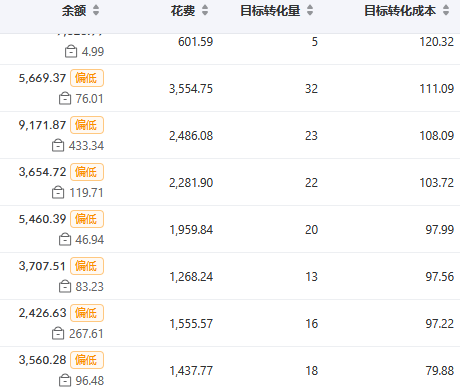Screen dimensions: 460x390
Task: Click 偏低 tag next to 3,654.72
Action: click(x=87, y=172)
